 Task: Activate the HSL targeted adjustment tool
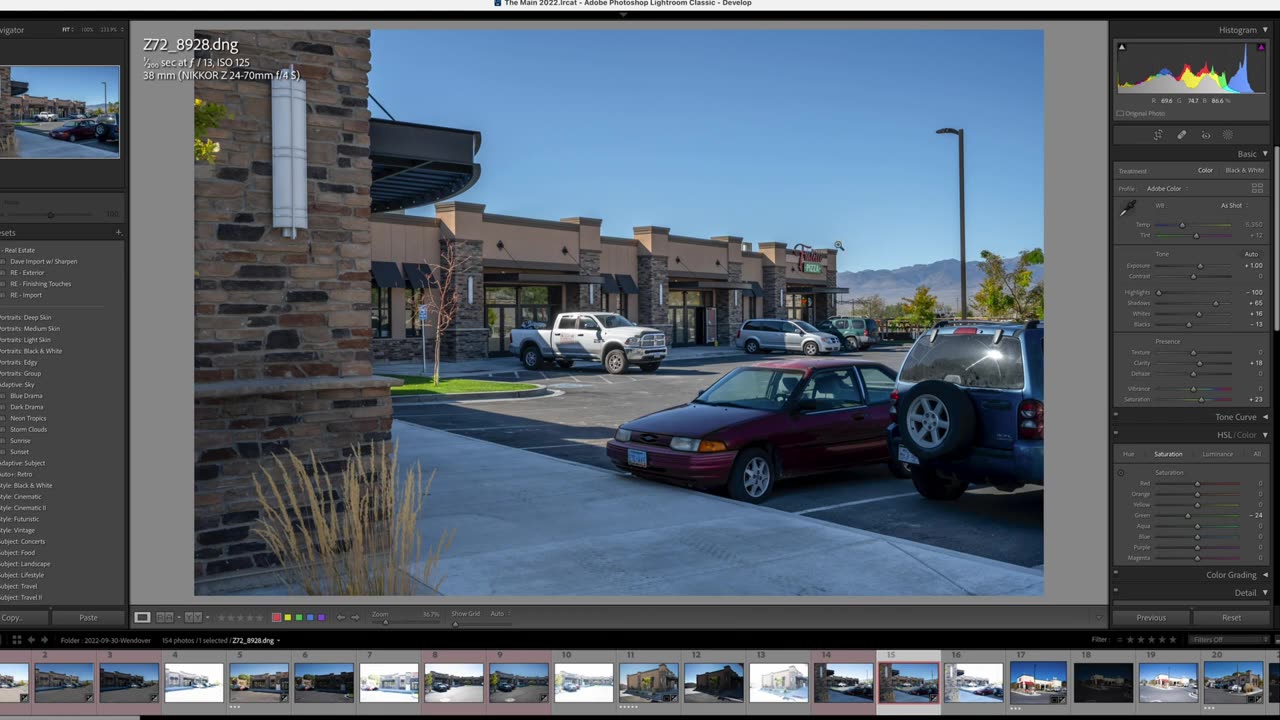(1120, 473)
